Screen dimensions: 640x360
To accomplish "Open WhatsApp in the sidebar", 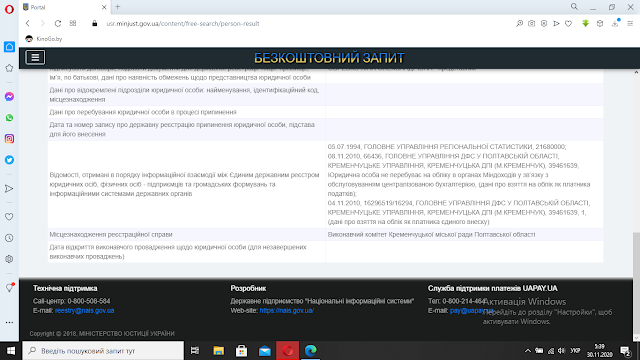I will 9,118.
